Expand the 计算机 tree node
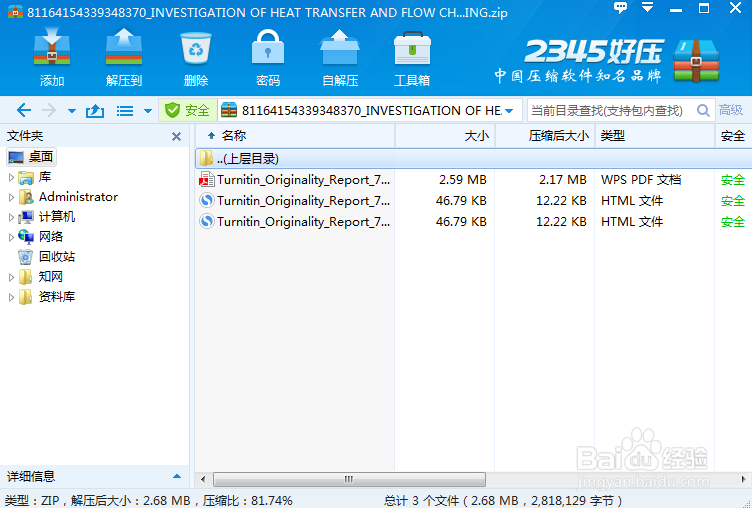This screenshot has height=508, width=752. tap(12, 217)
